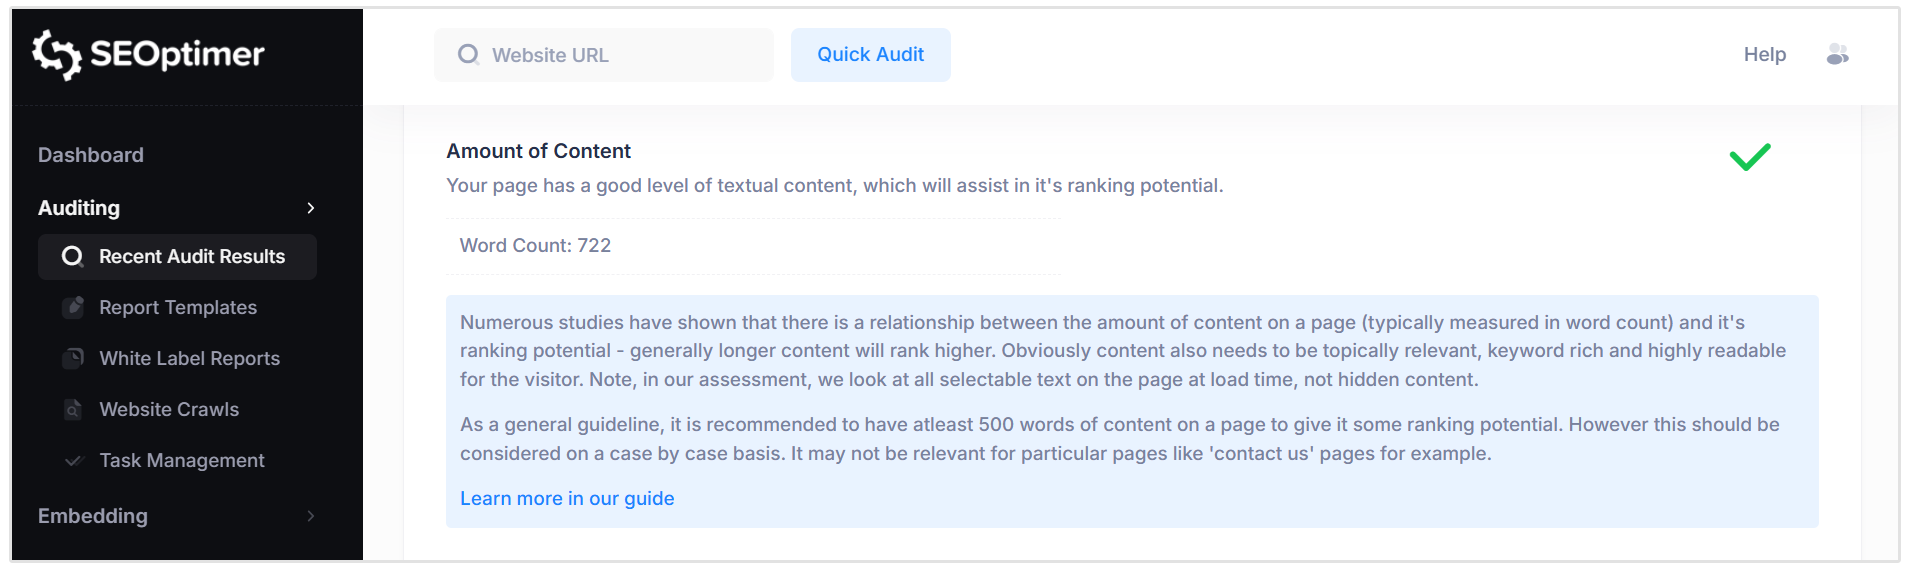Screen dimensions: 1910x570
Task: Expand the Auditing section chevron
Action: [x=311, y=208]
